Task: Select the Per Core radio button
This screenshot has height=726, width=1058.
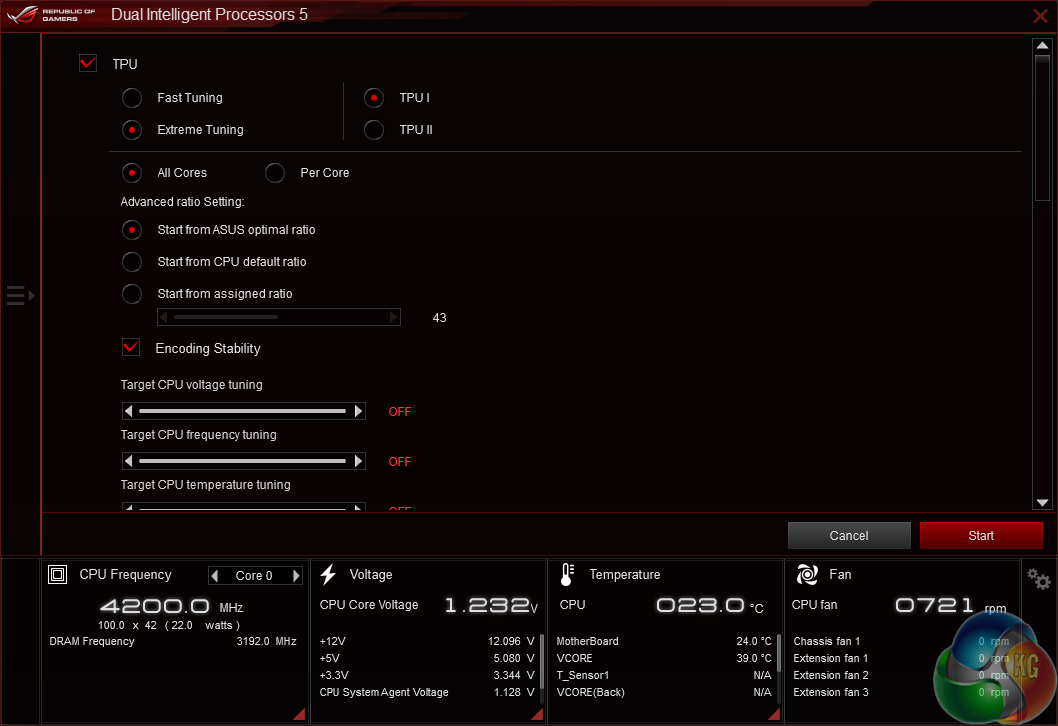Action: (275, 173)
